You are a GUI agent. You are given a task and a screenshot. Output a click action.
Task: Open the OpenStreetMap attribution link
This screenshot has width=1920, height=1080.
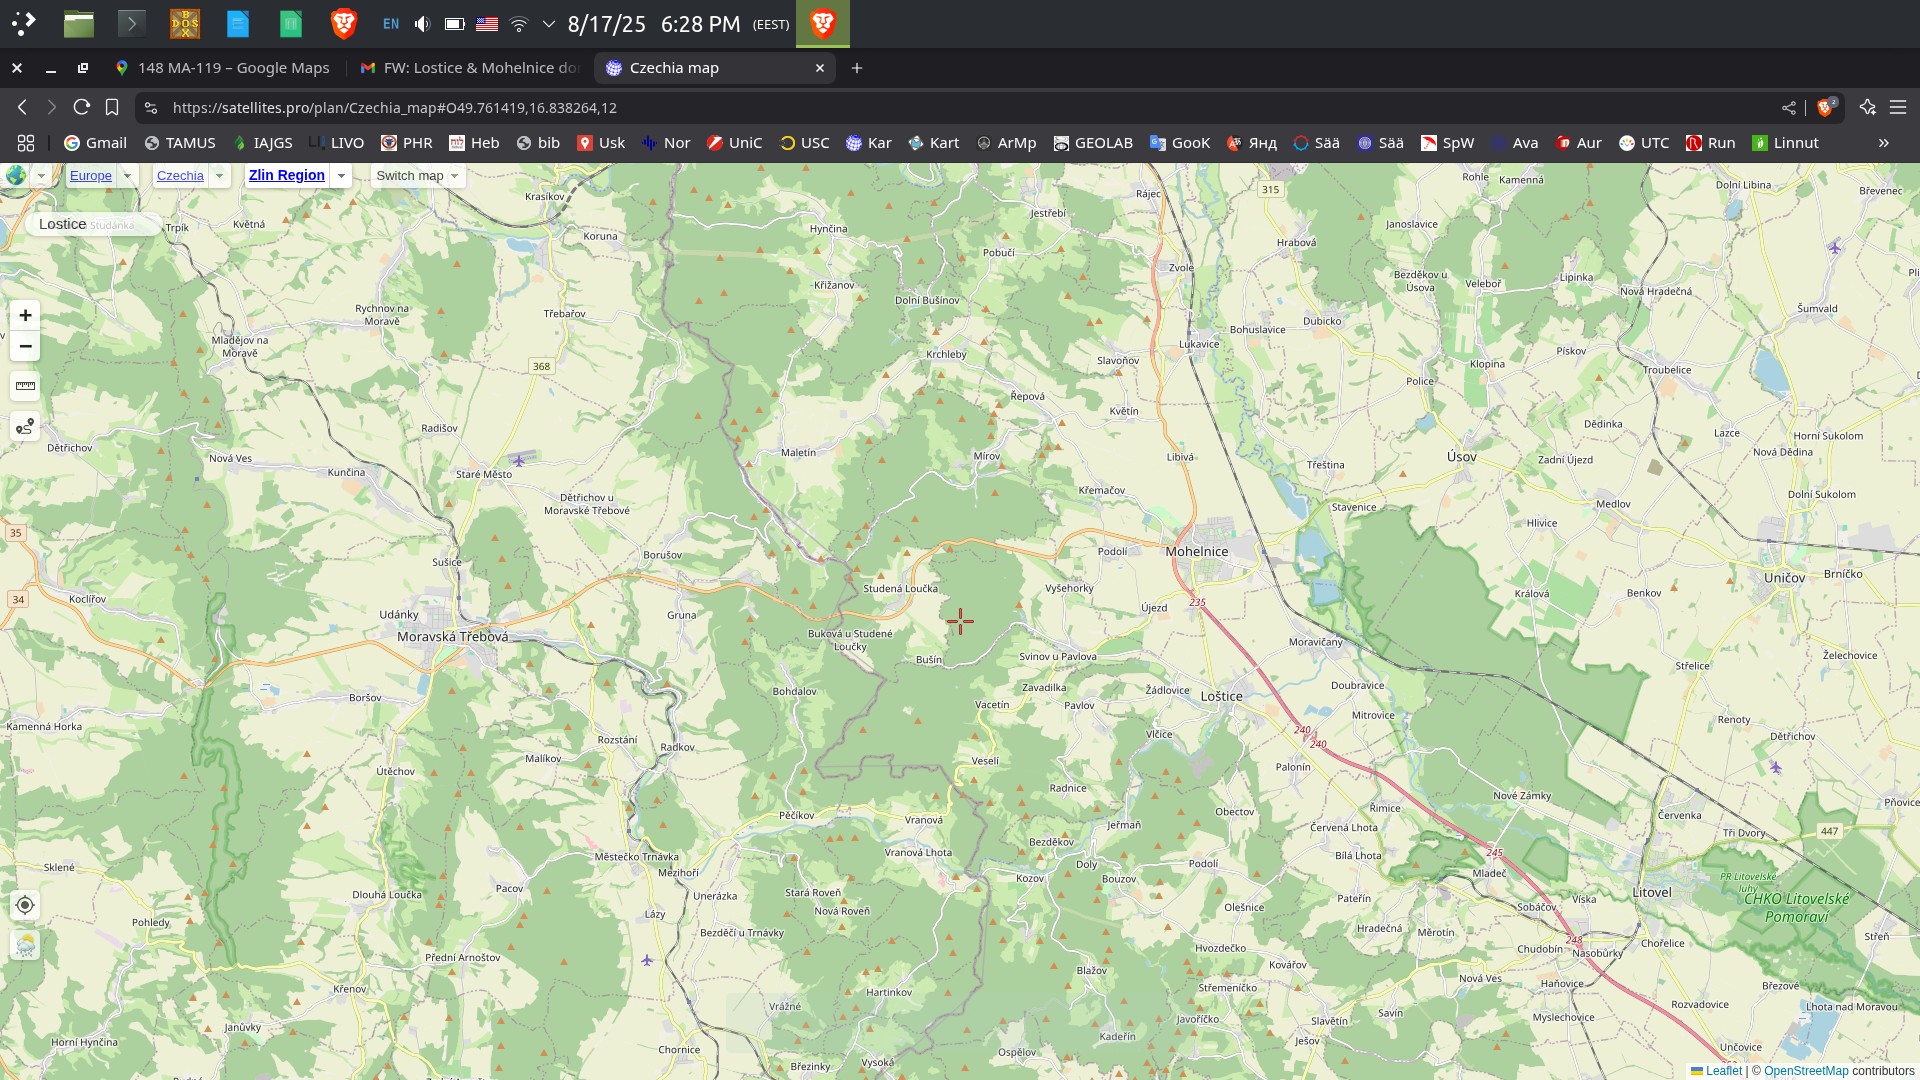click(x=1805, y=1070)
